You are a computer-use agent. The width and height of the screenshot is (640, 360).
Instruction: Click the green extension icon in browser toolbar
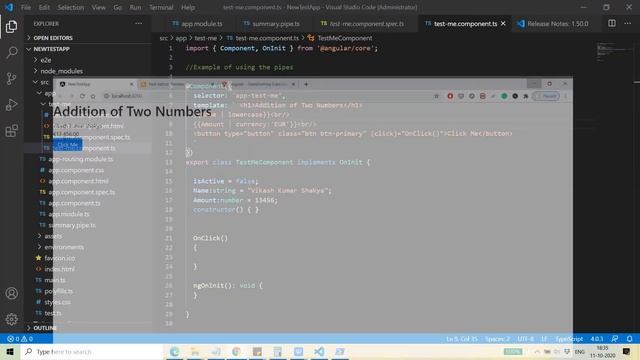[504, 96]
